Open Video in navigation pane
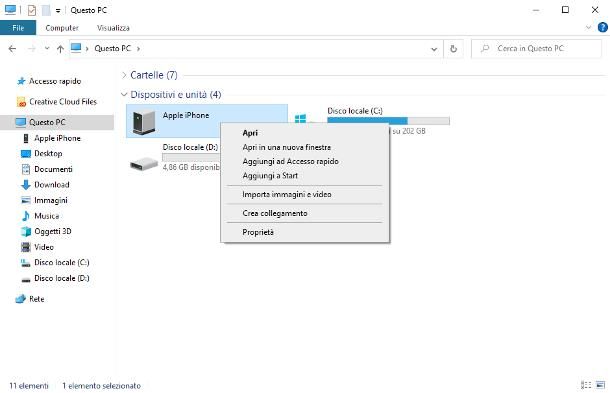This screenshot has width=610, height=393. pos(44,247)
